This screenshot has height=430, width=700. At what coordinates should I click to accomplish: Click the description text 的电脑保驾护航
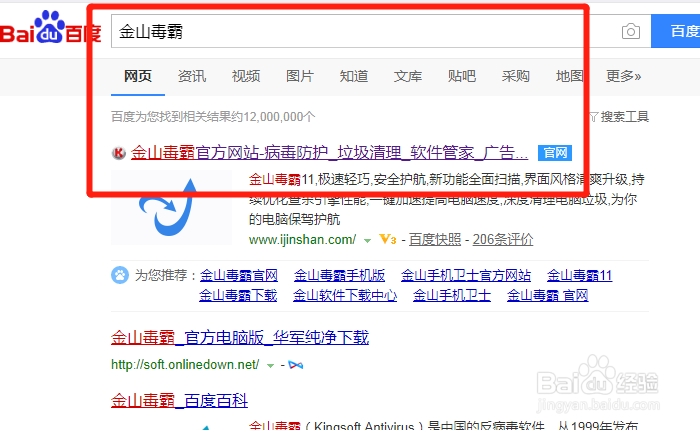pyautogui.click(x=294, y=219)
